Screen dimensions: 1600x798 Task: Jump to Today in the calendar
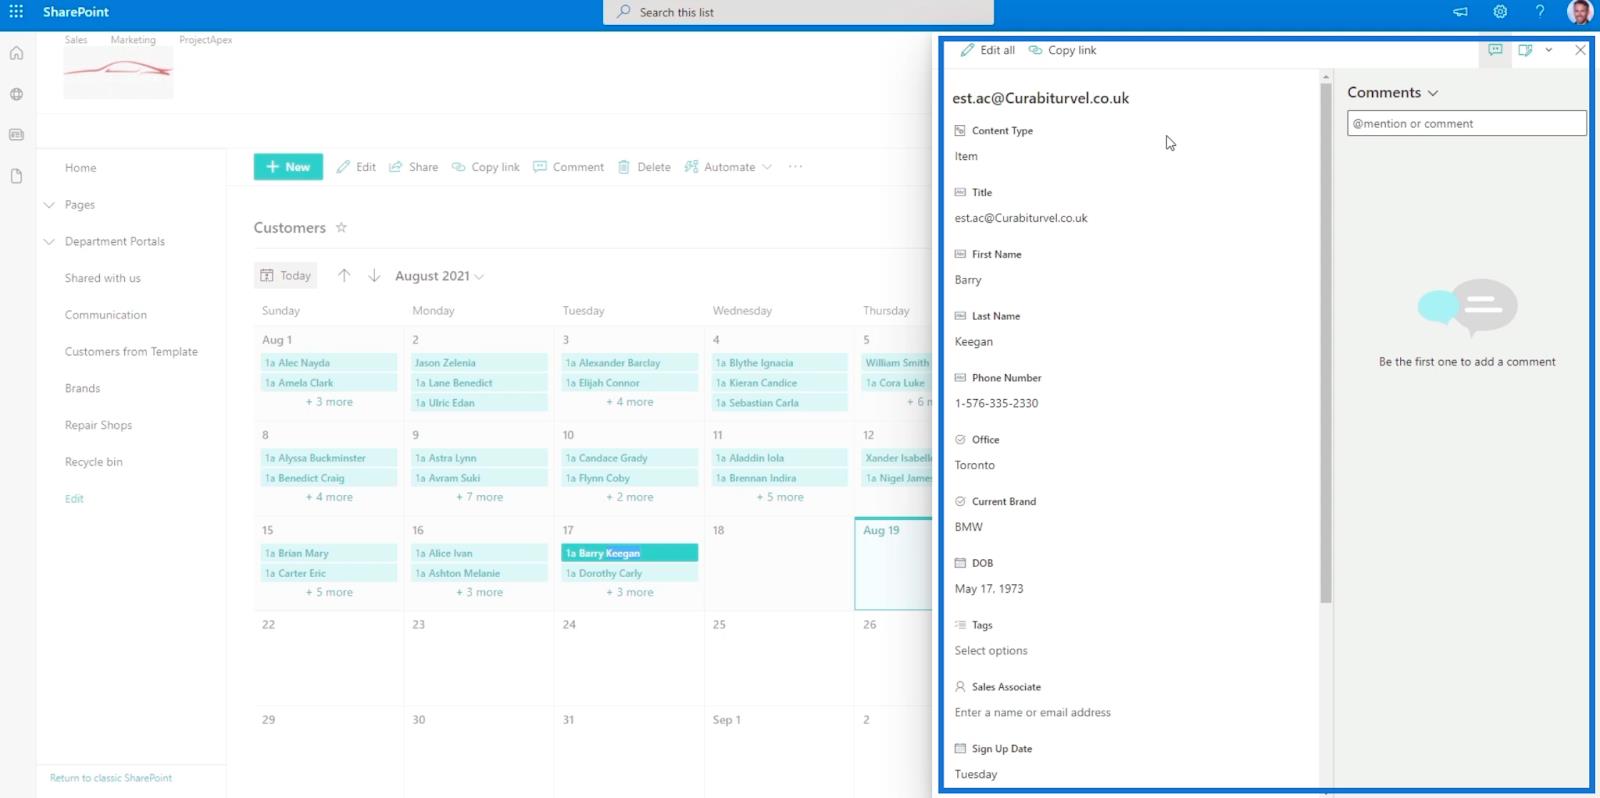(x=286, y=275)
